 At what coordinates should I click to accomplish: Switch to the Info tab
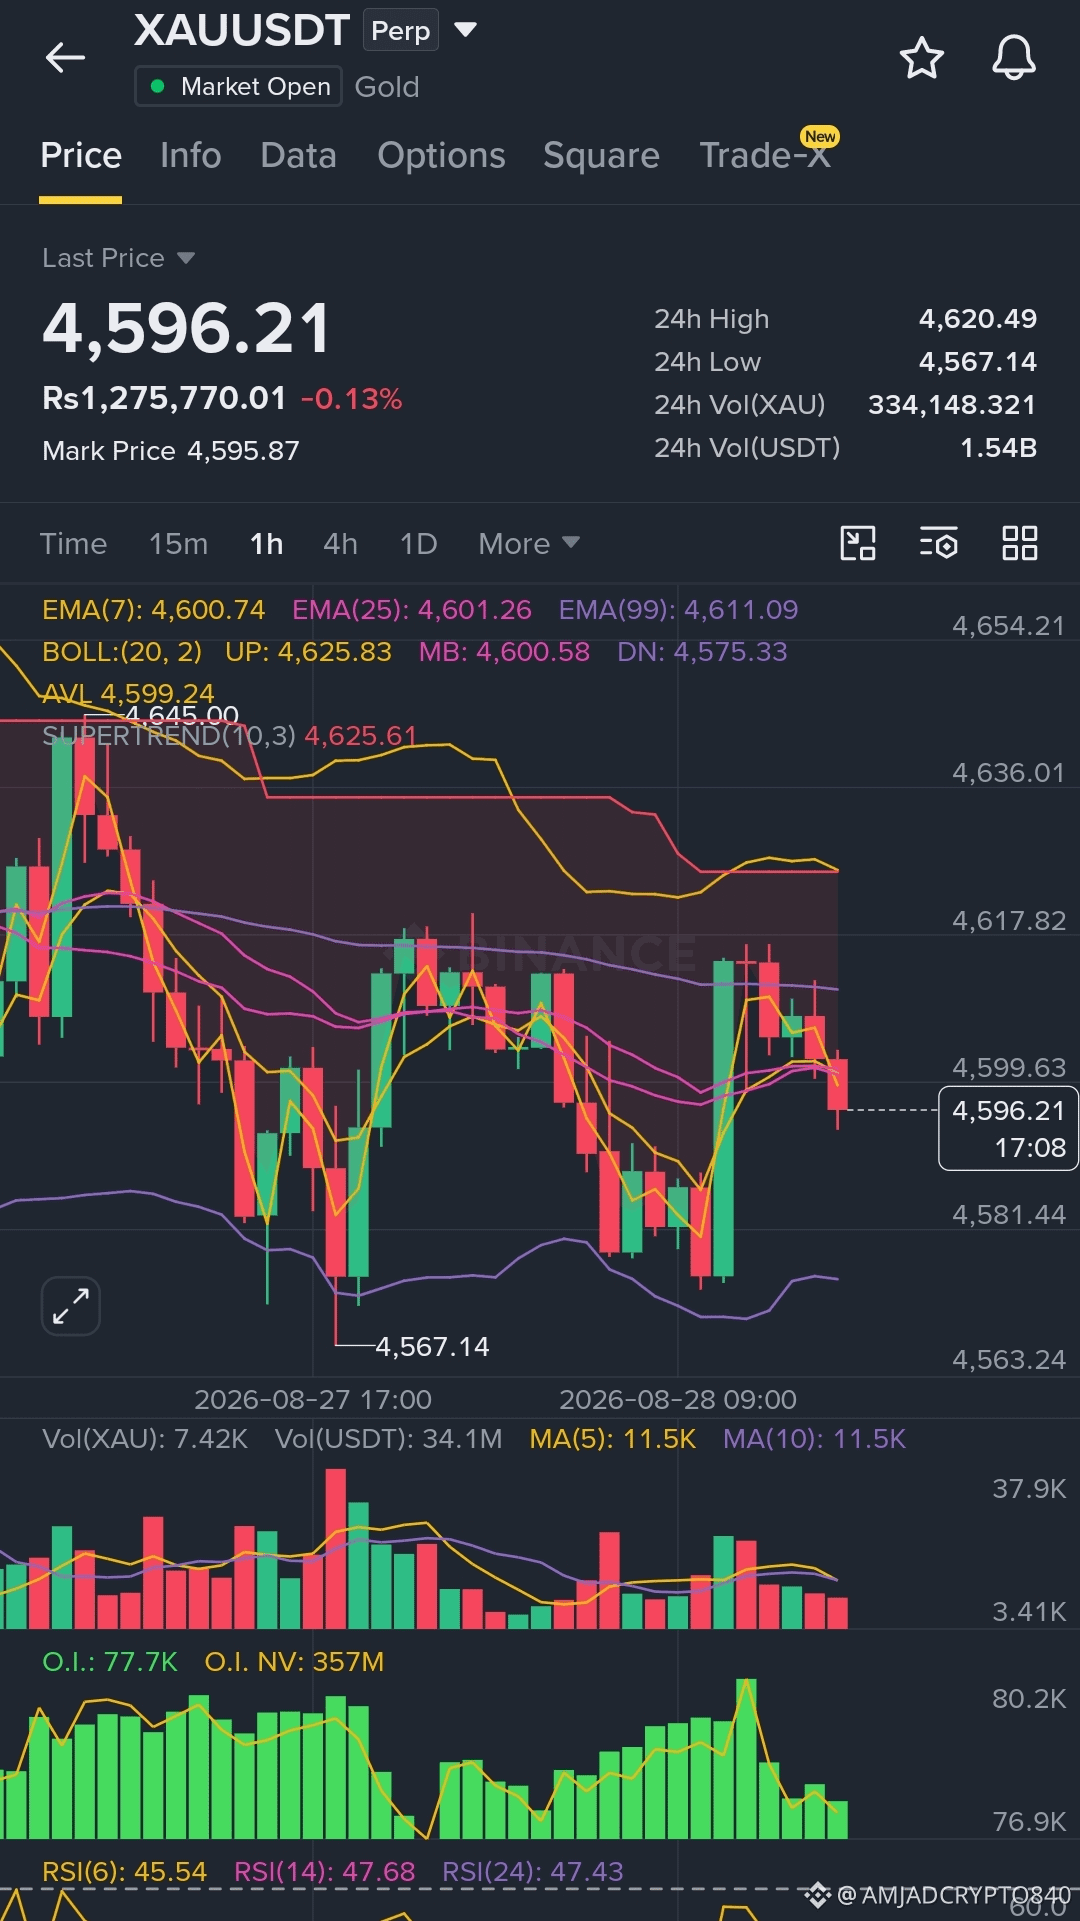pos(191,156)
